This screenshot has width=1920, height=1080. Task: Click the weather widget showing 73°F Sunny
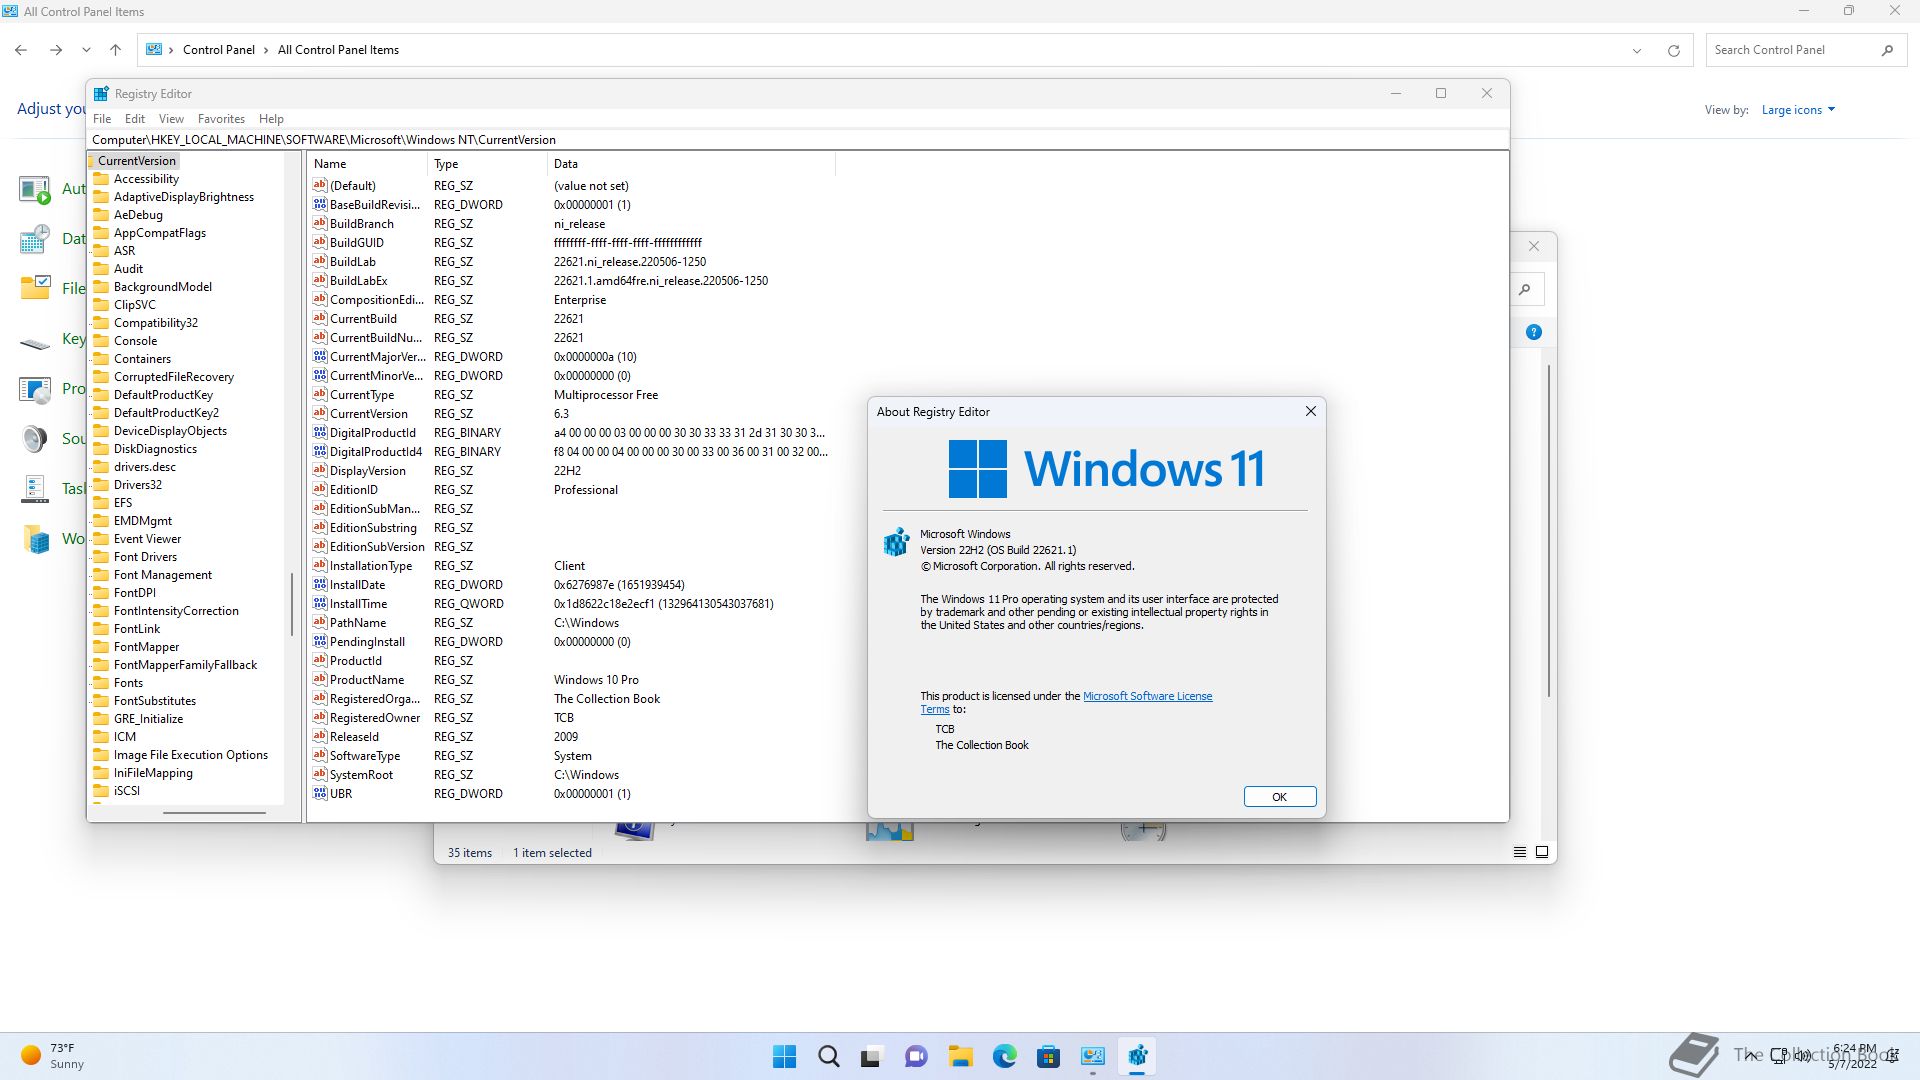(x=52, y=1056)
